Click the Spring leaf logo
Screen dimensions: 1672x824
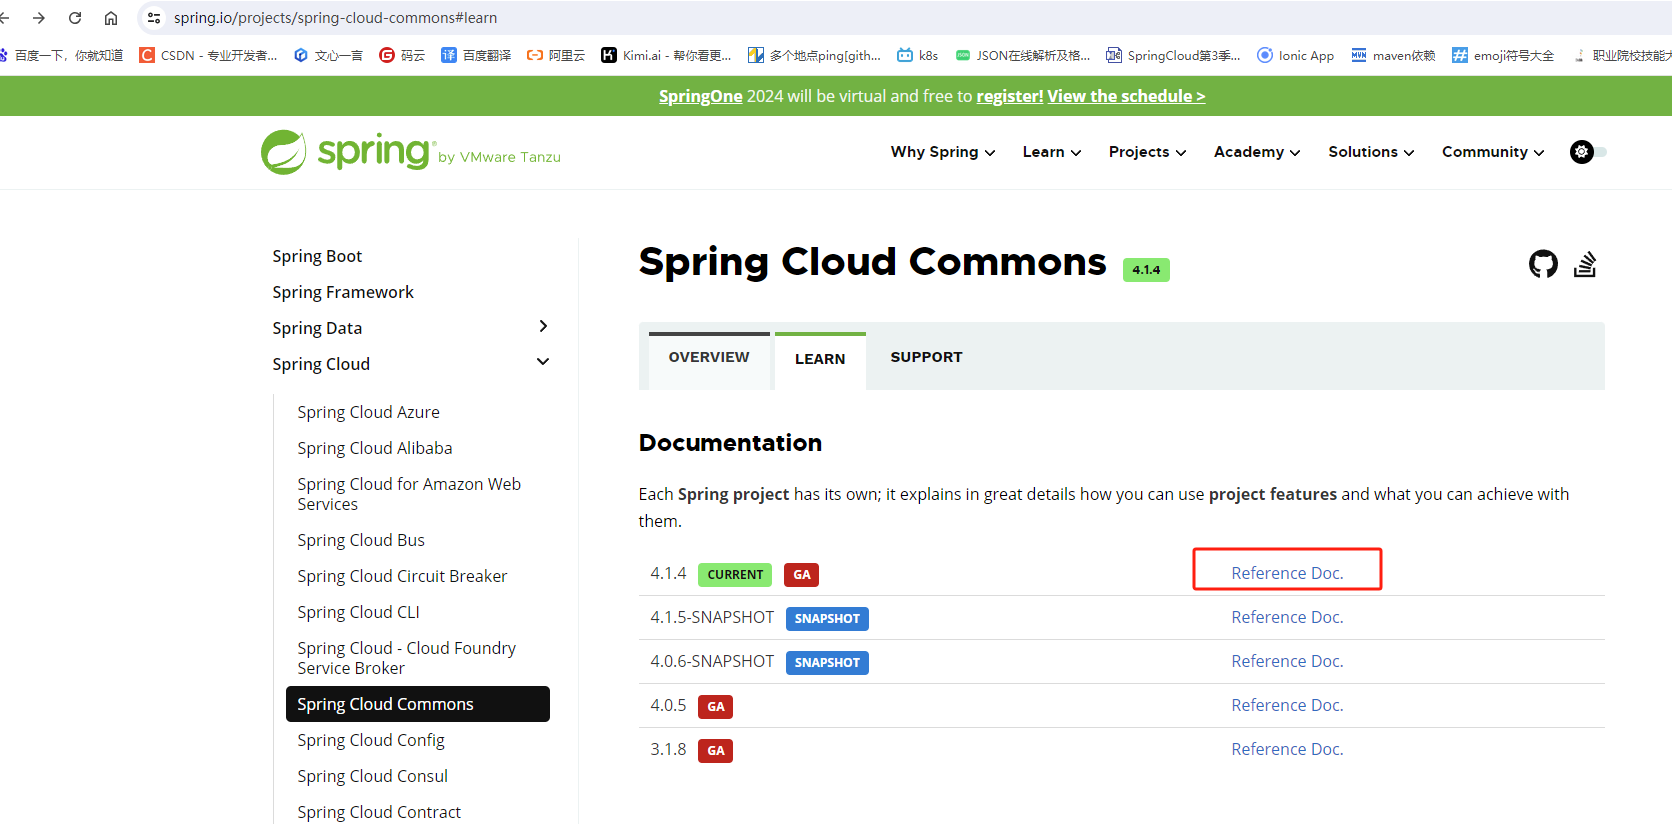pos(283,152)
